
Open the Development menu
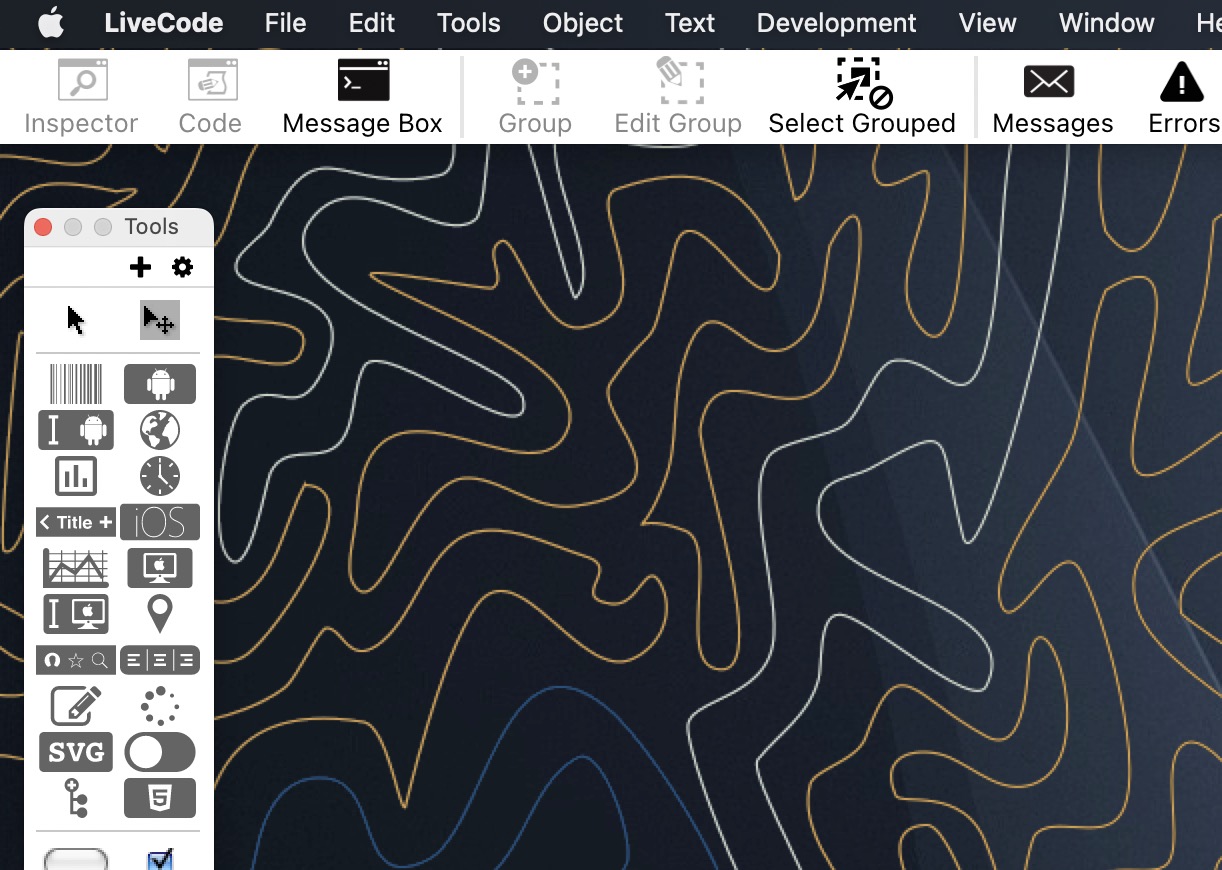836,23
